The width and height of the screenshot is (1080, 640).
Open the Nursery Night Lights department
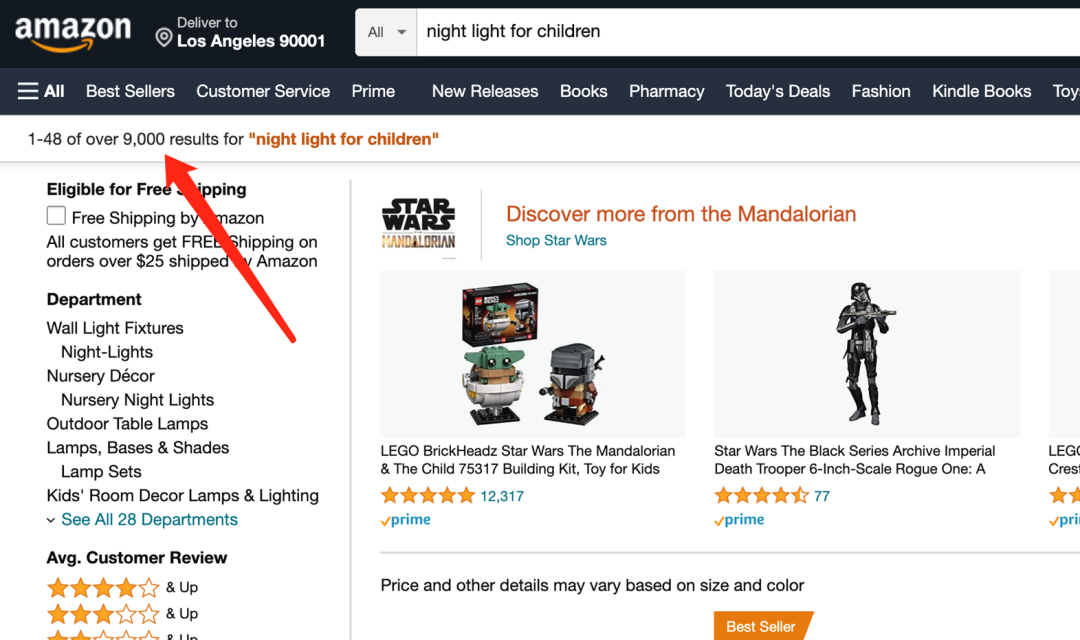137,400
